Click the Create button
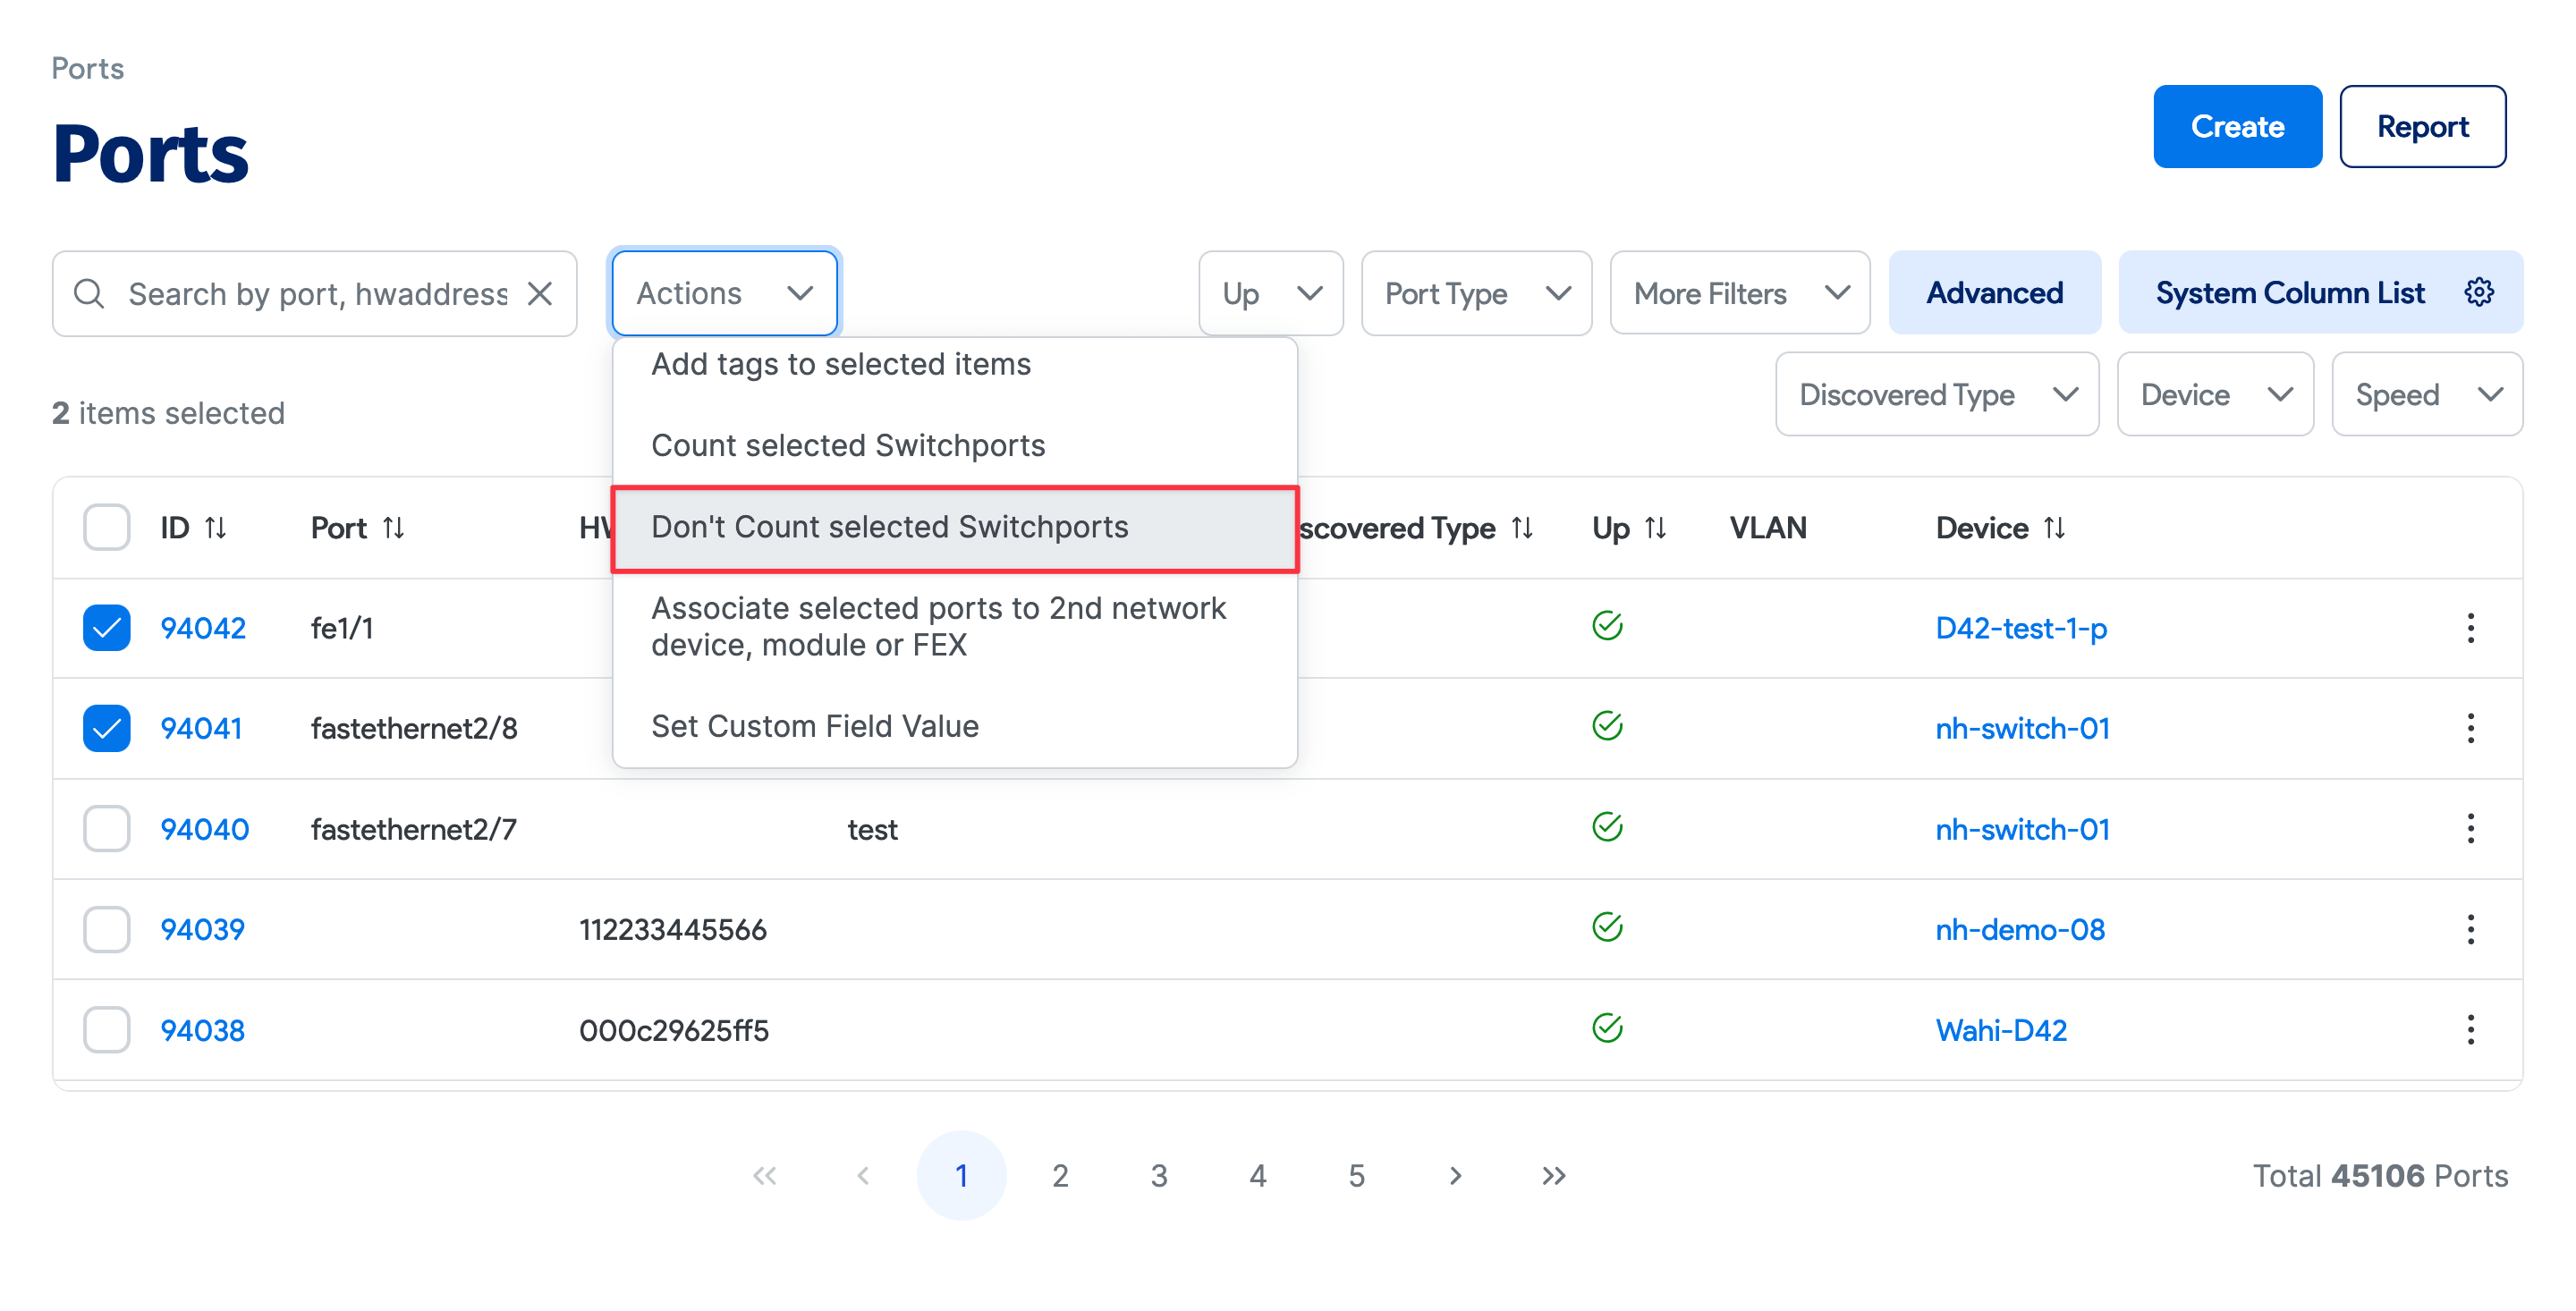2576x1311 pixels. point(2236,127)
